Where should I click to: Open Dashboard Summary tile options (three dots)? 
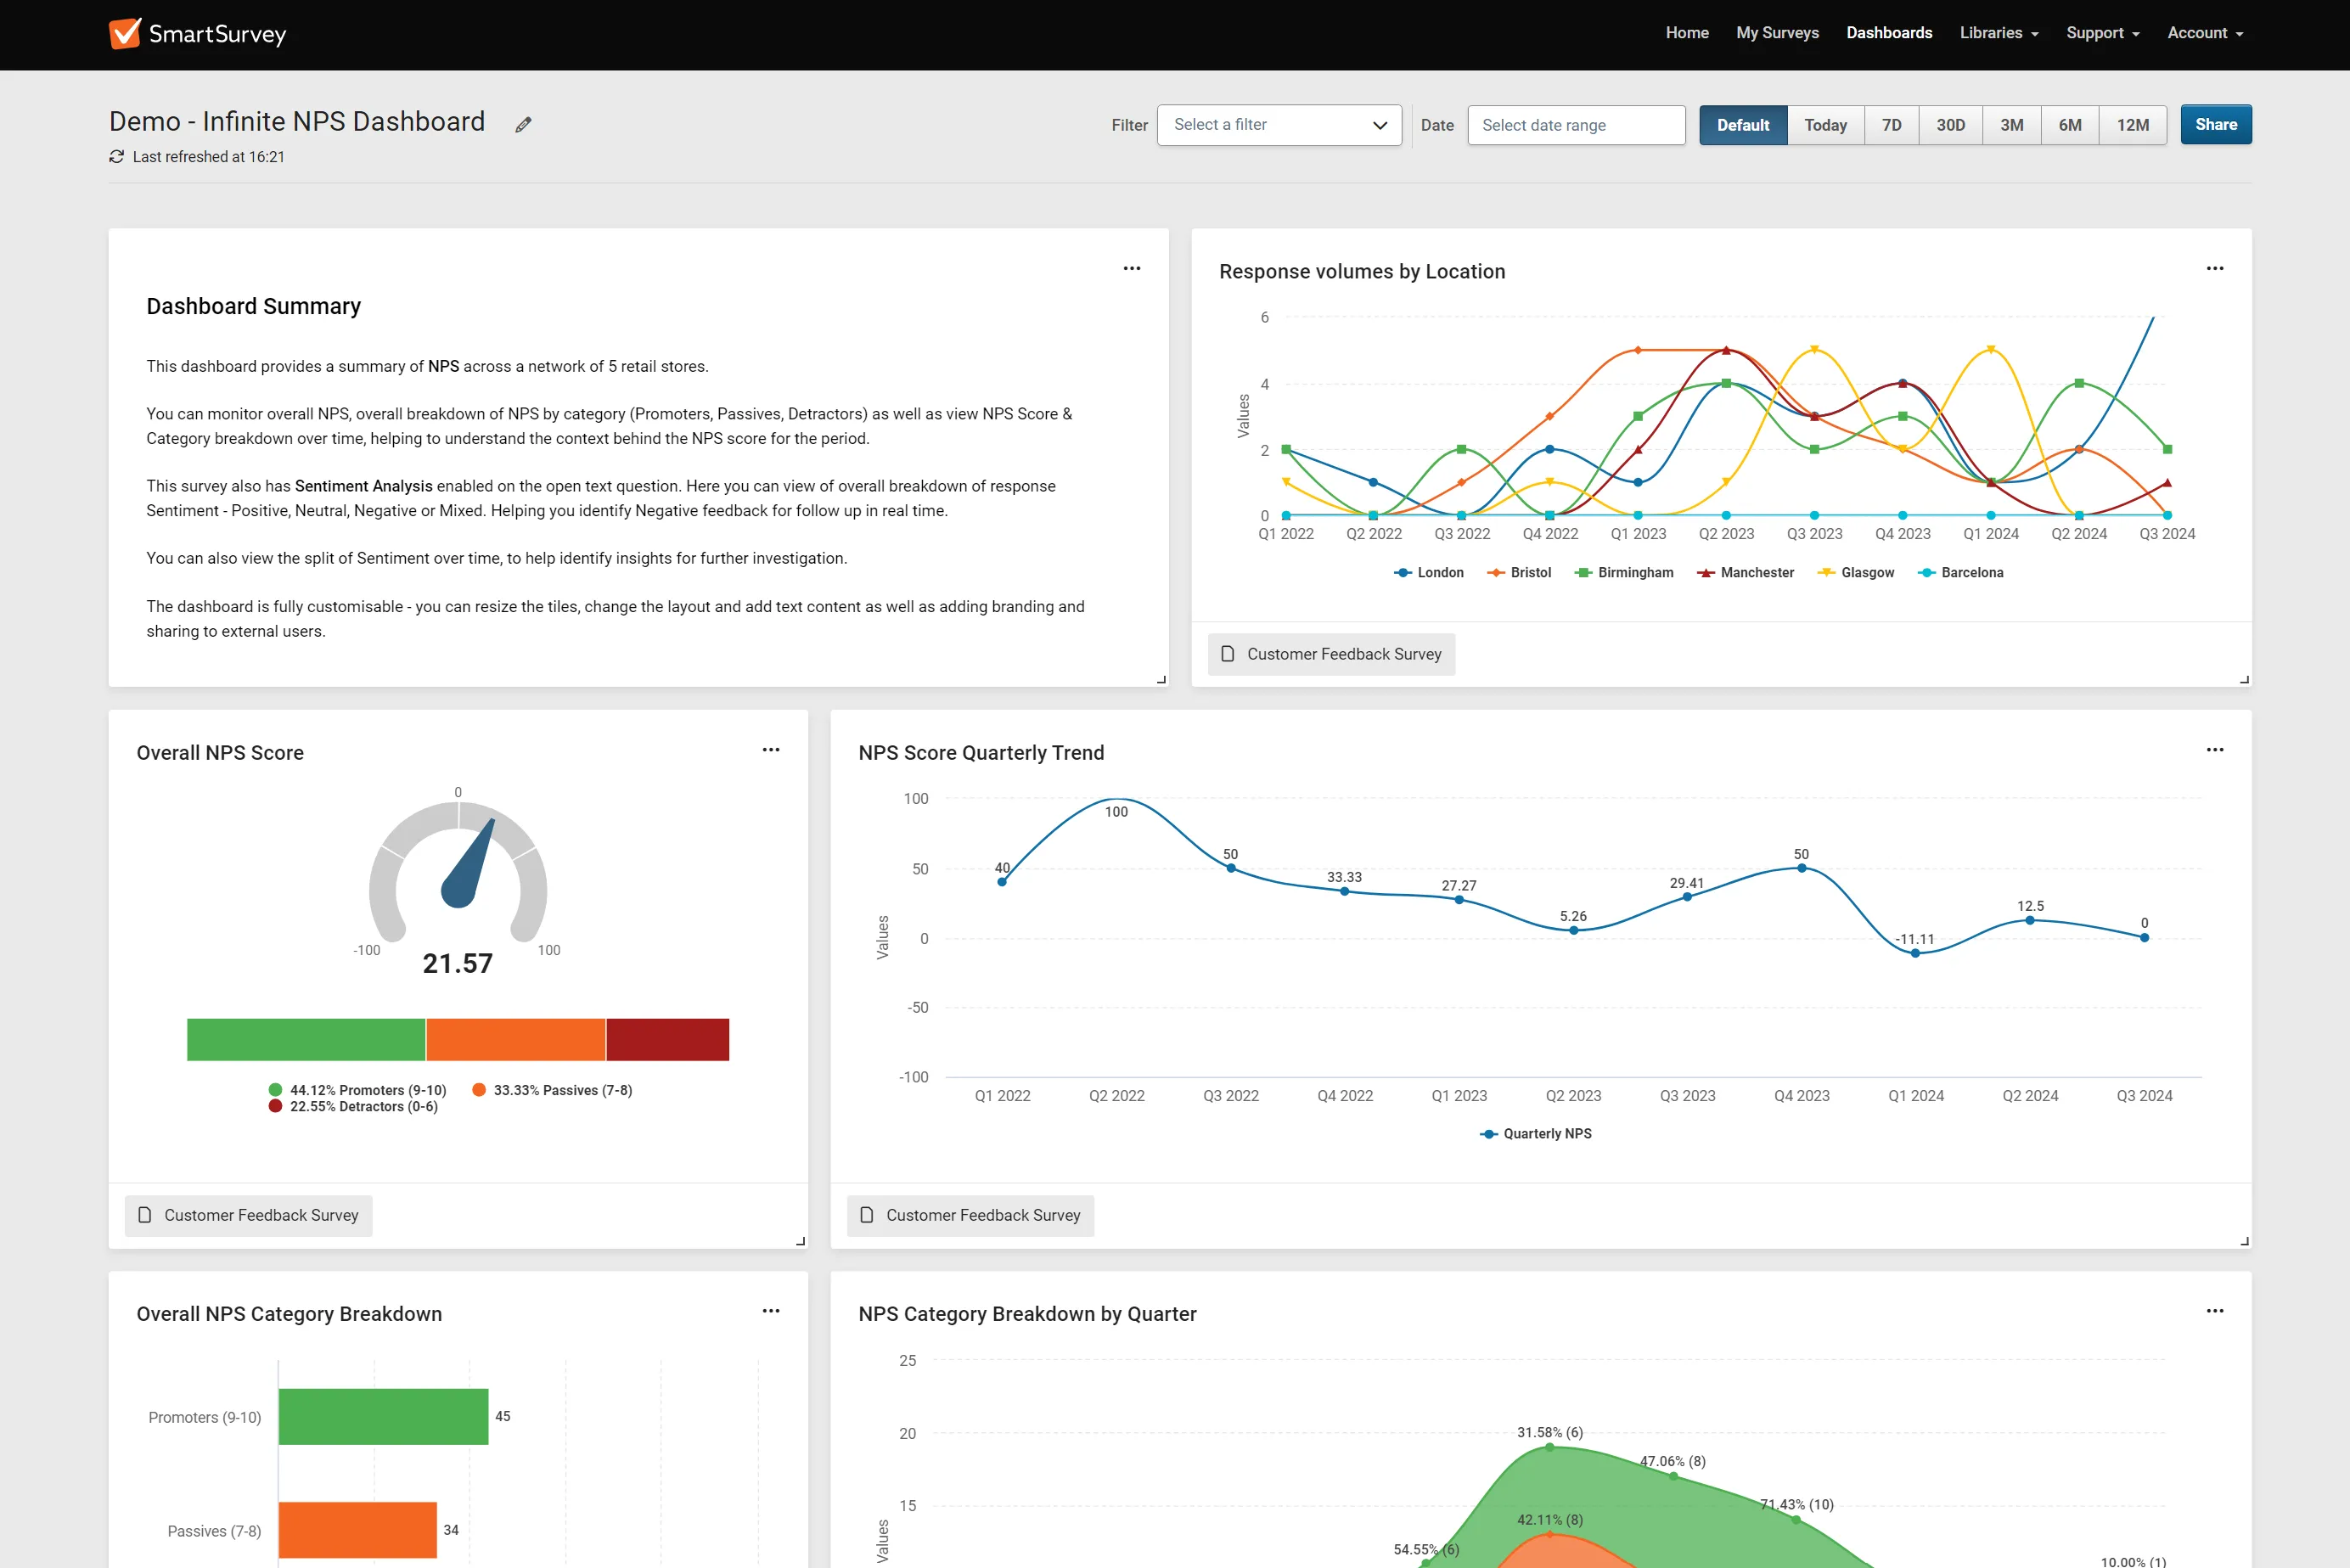click(1131, 268)
